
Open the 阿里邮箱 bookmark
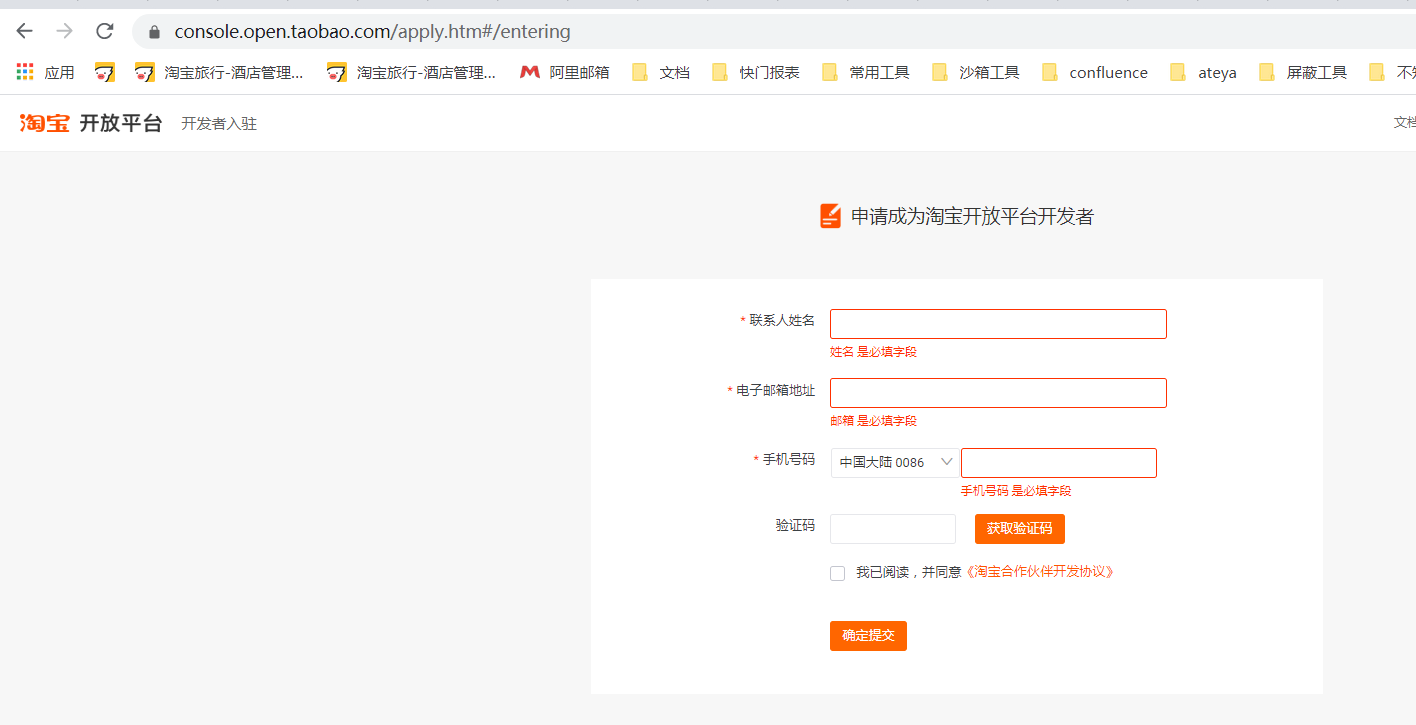[565, 72]
